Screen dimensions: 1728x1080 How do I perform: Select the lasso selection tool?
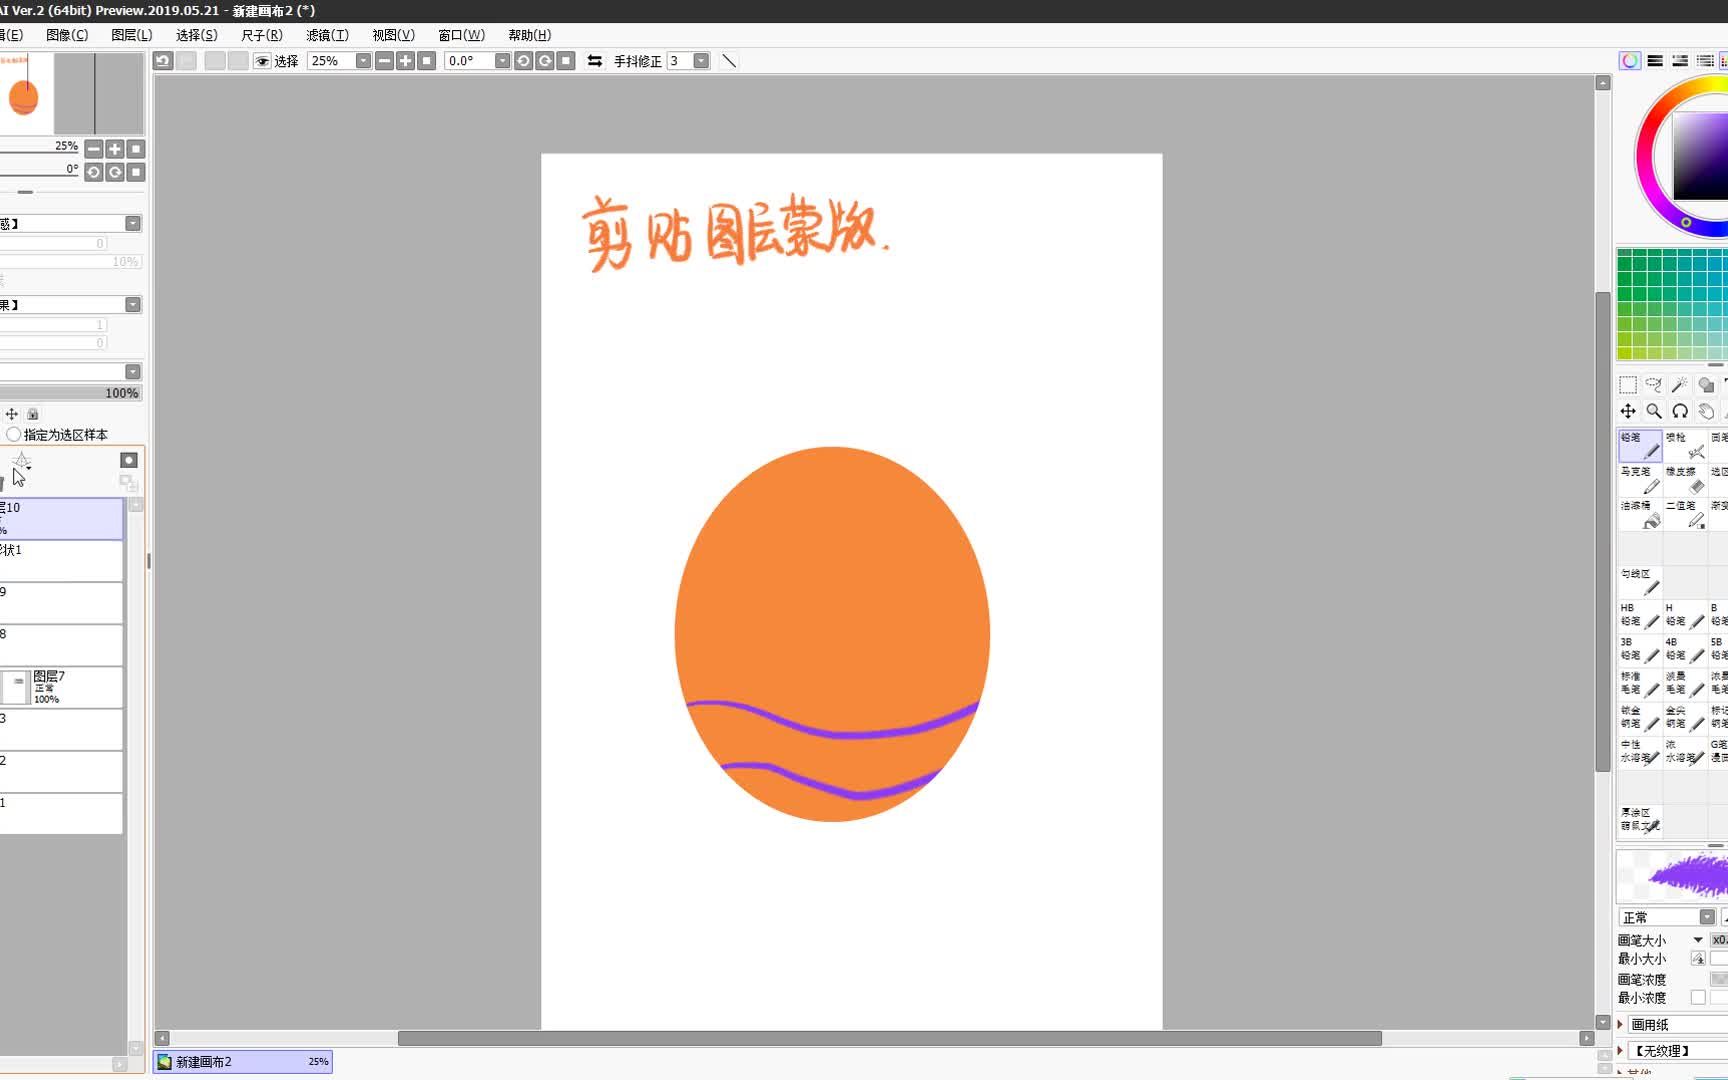pyautogui.click(x=1654, y=385)
